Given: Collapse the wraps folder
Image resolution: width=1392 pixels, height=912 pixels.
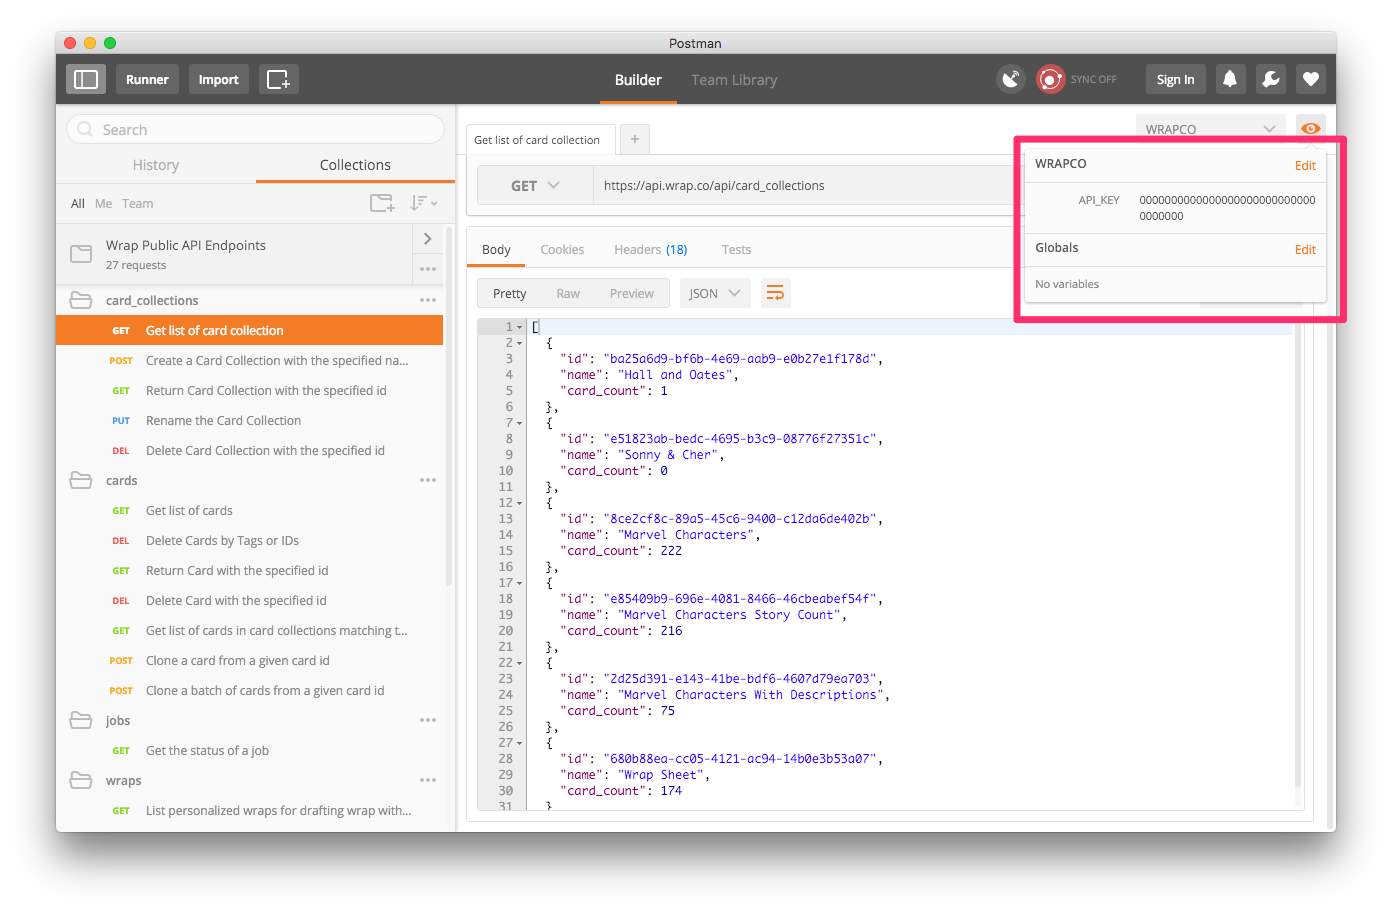Looking at the screenshot, I should pyautogui.click(x=81, y=780).
